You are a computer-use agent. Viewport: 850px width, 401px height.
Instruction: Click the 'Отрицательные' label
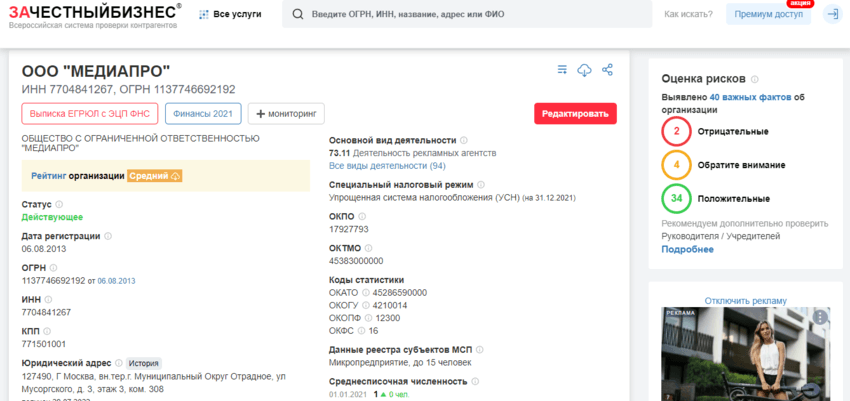coord(733,131)
